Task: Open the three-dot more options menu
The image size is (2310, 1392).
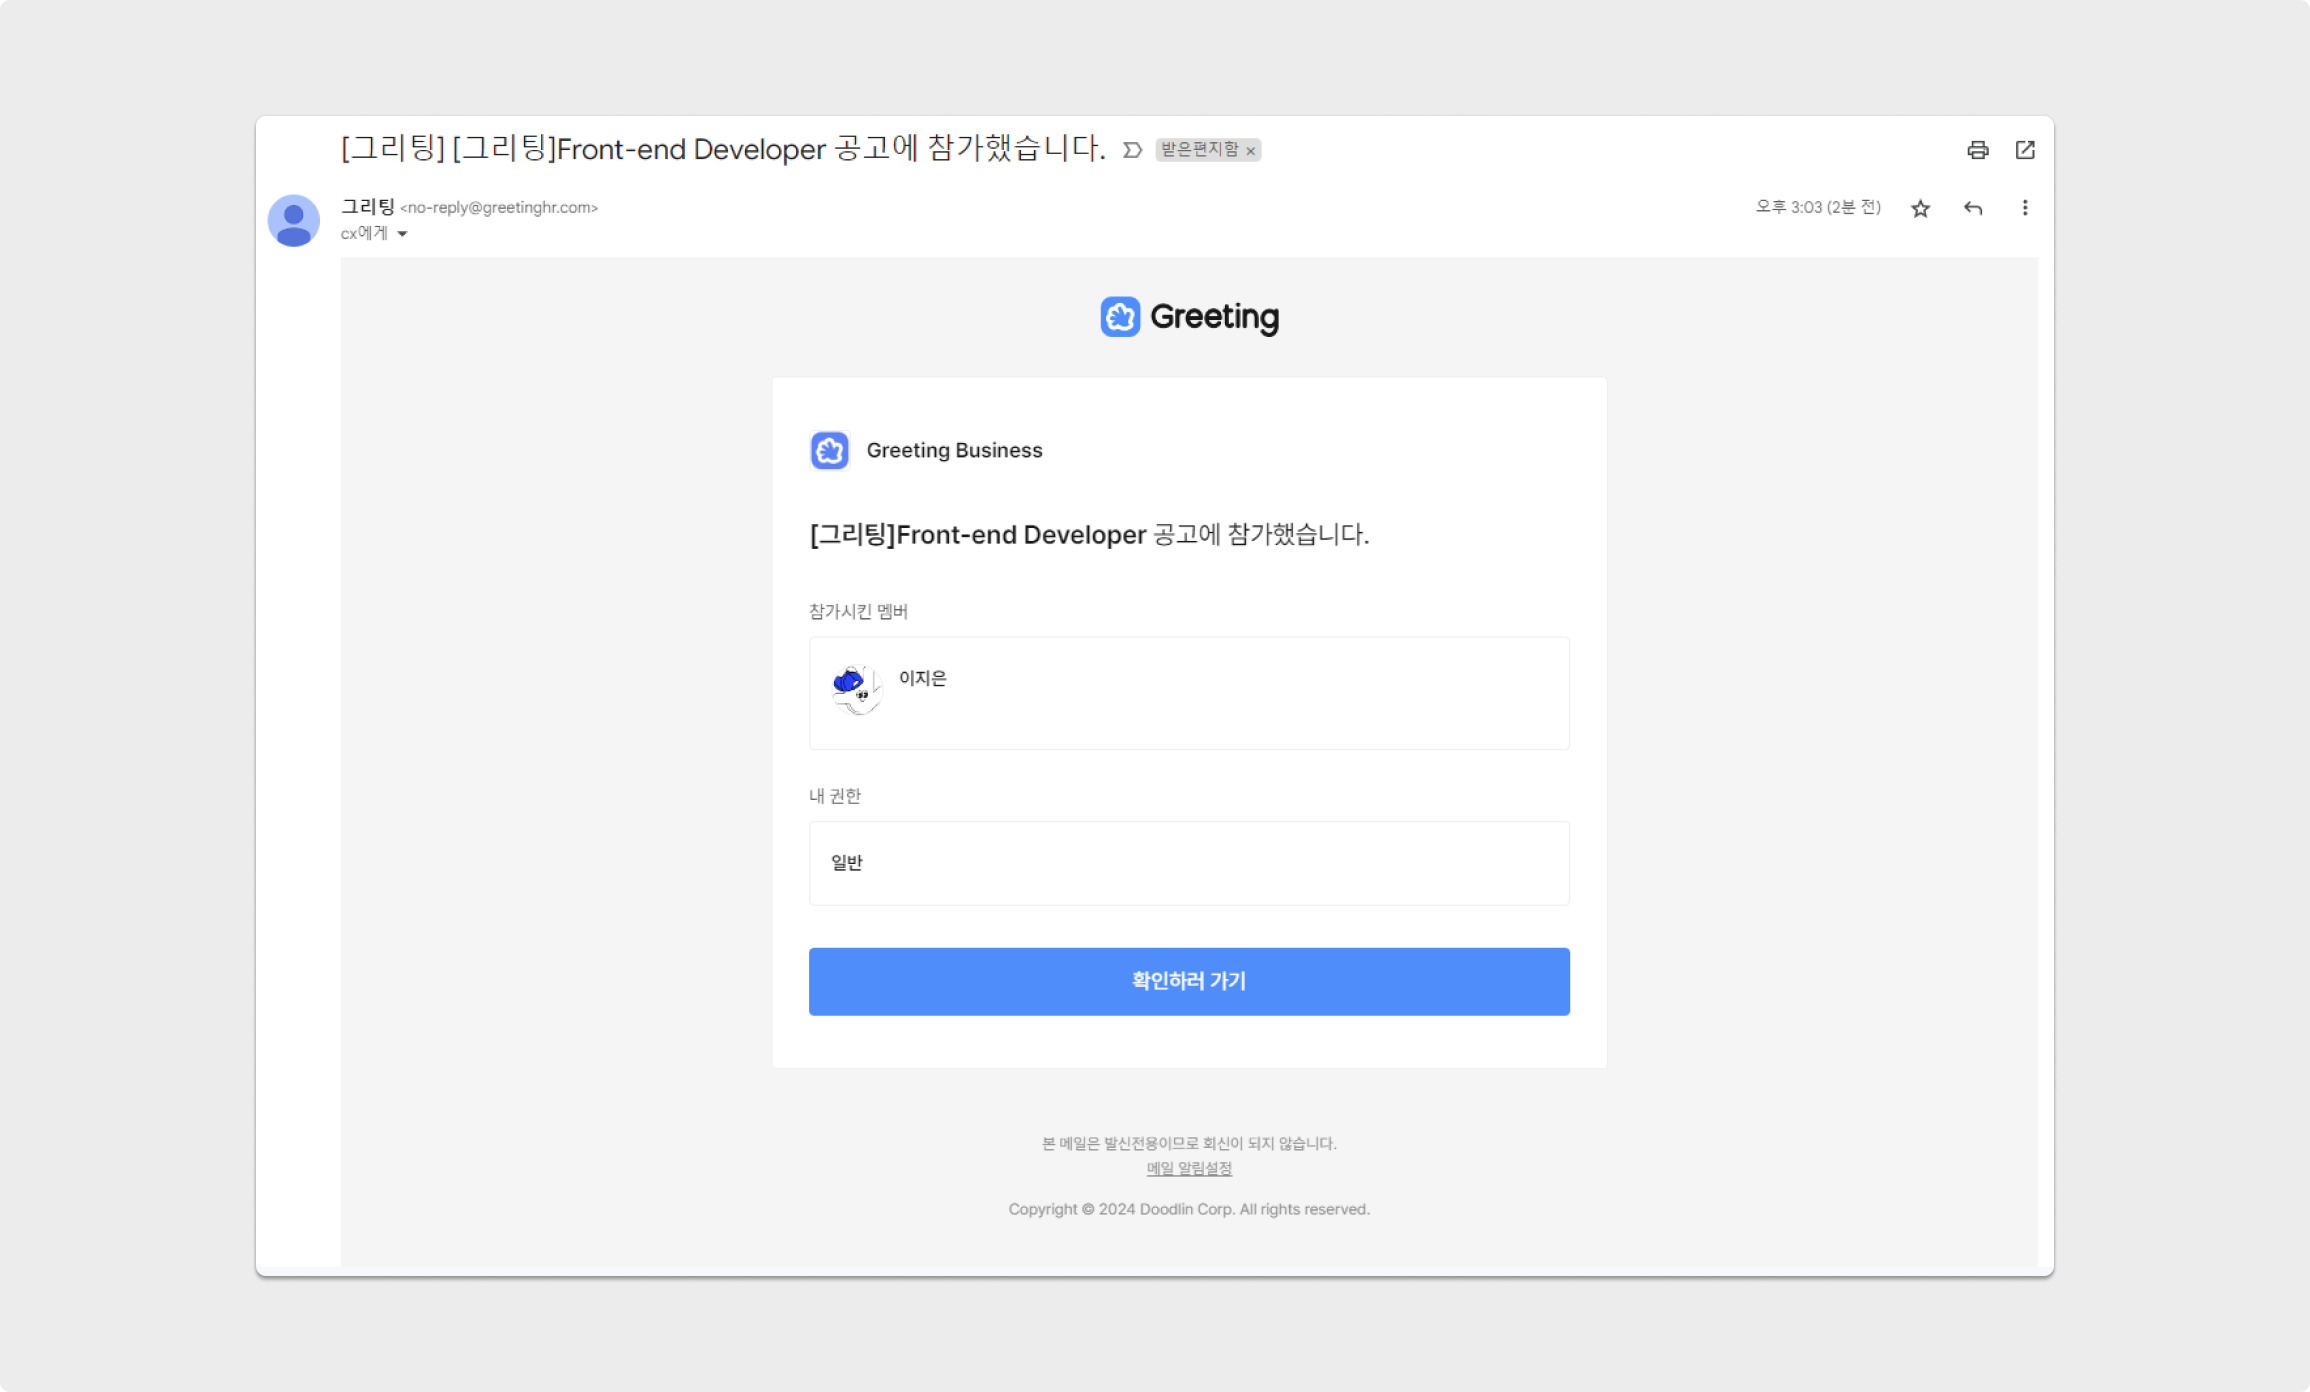Action: pos(2025,208)
